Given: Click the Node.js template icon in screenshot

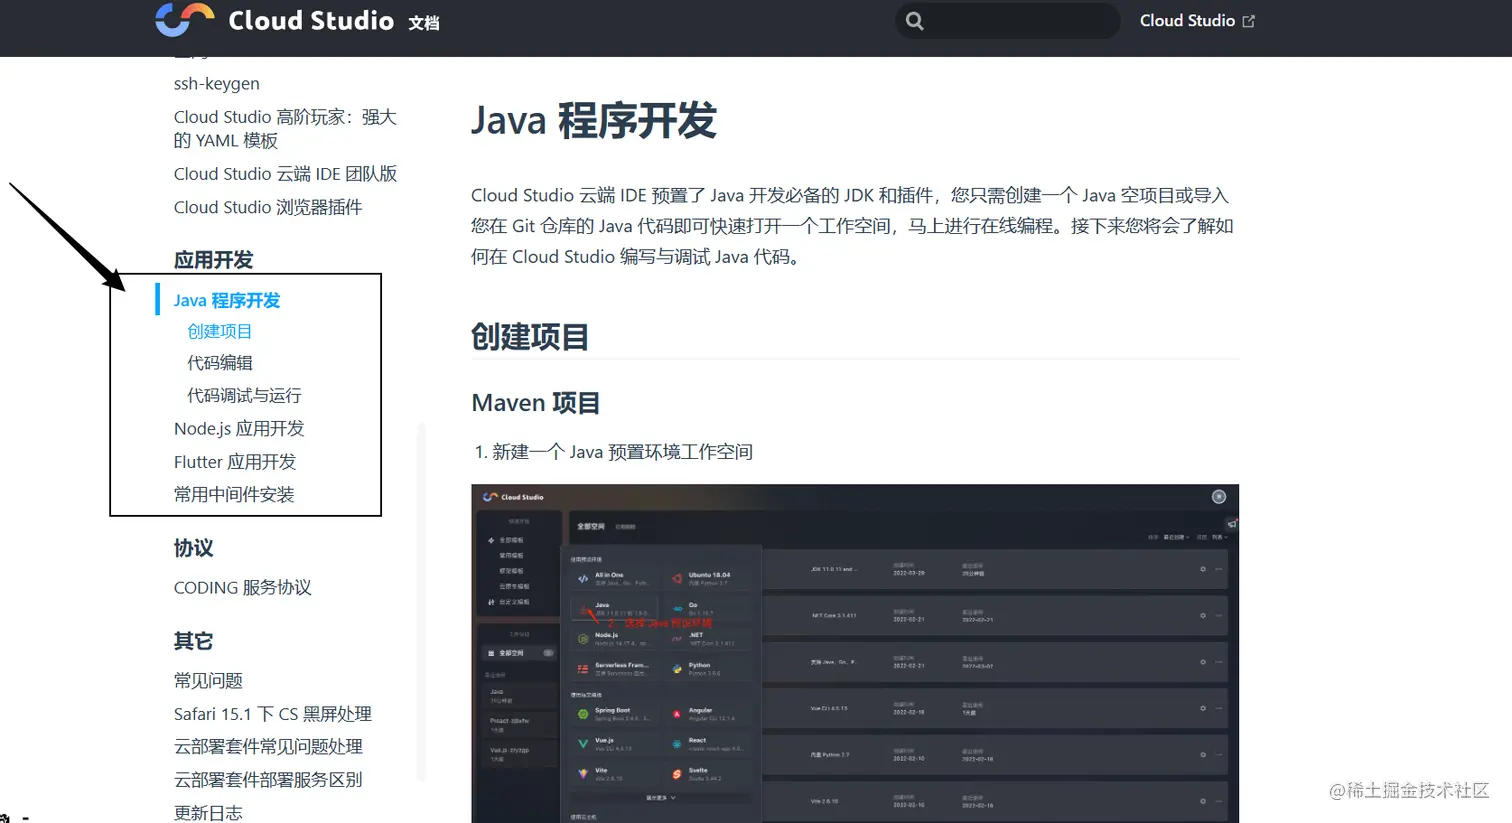Looking at the screenshot, I should (583, 638).
